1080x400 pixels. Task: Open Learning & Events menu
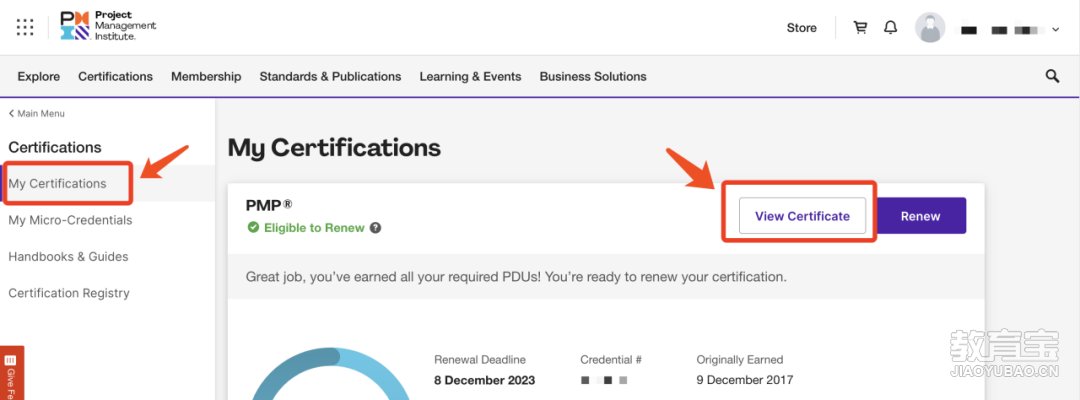coord(470,76)
